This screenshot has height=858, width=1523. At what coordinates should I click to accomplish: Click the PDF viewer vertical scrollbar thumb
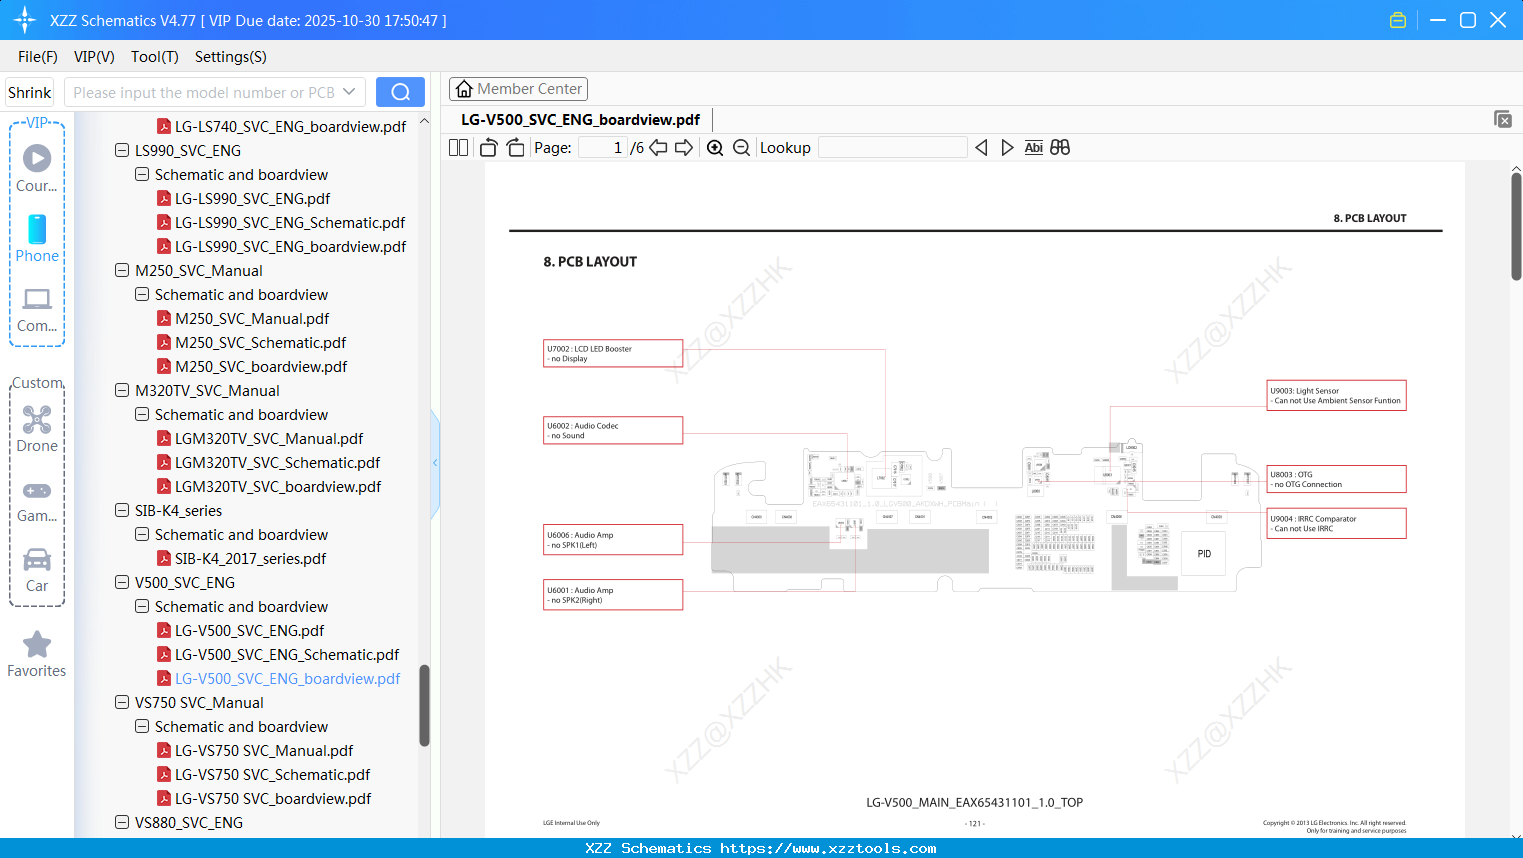(x=1516, y=226)
